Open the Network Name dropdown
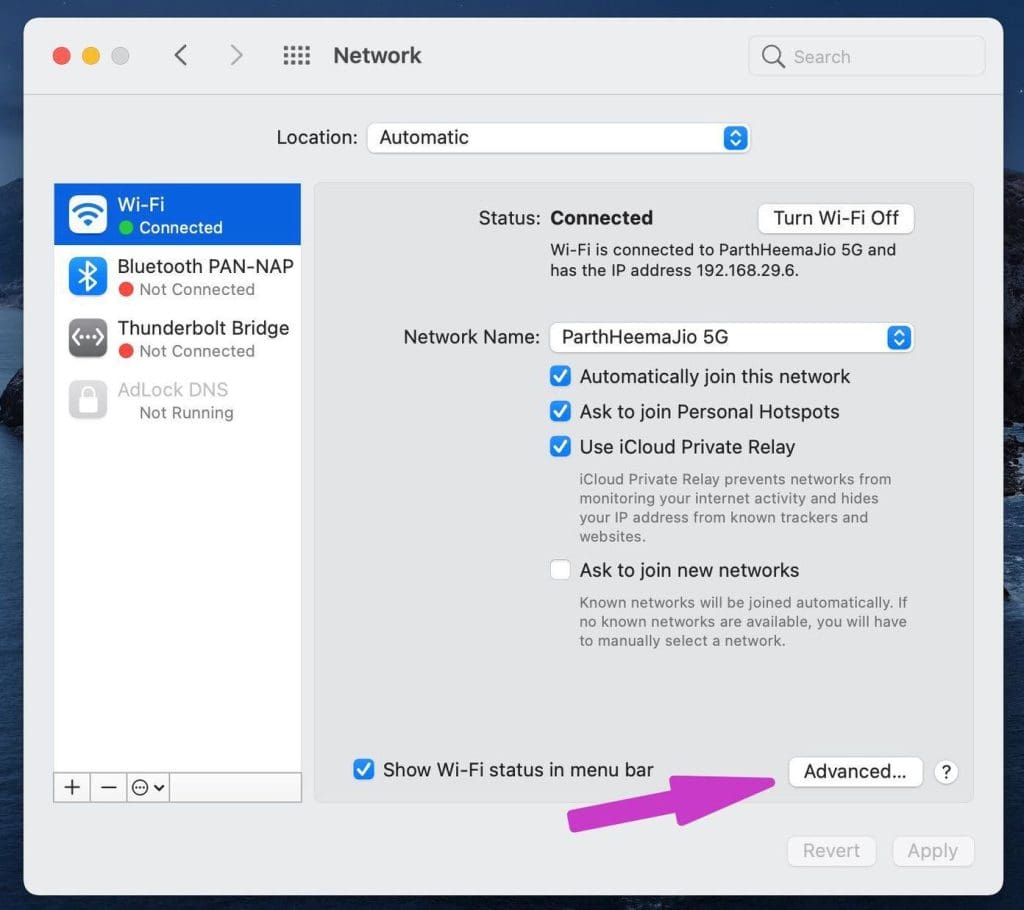The height and width of the screenshot is (910, 1024). pos(731,338)
